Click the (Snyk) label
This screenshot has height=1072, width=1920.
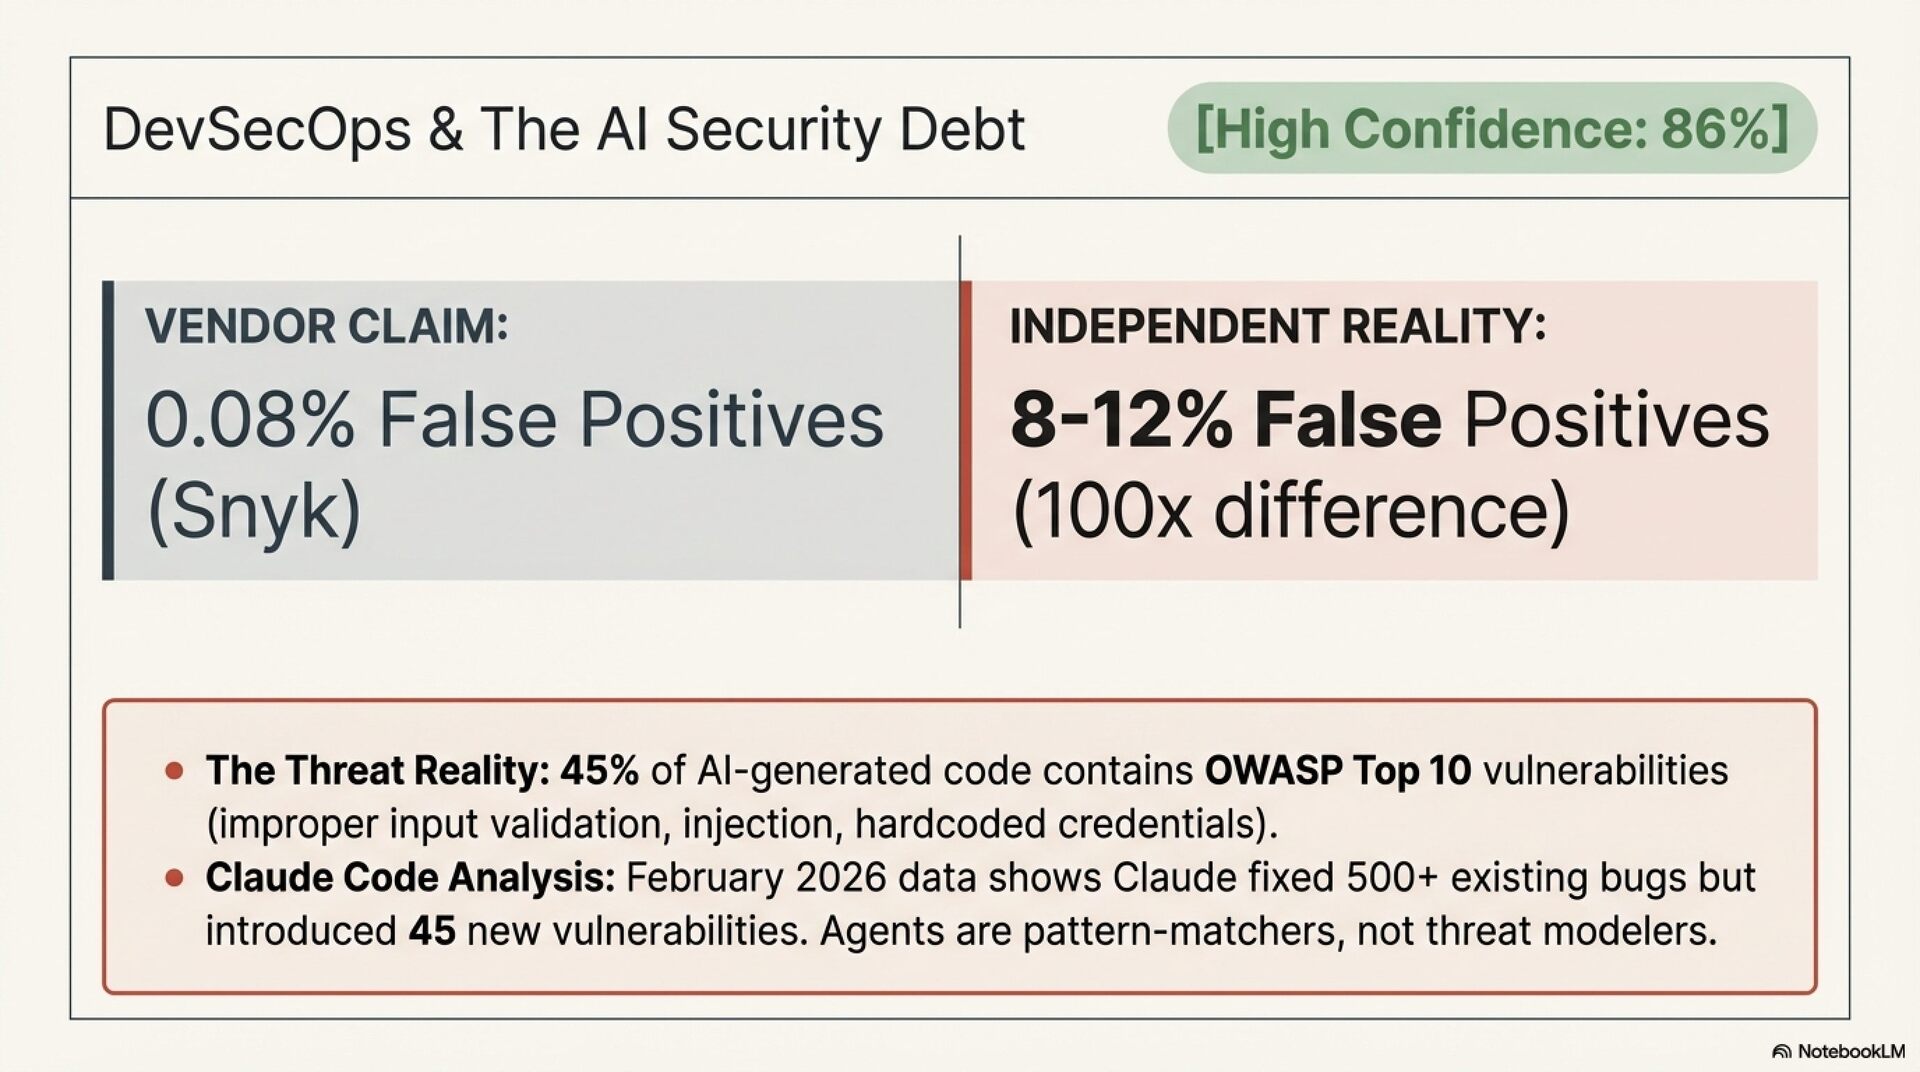(254, 511)
